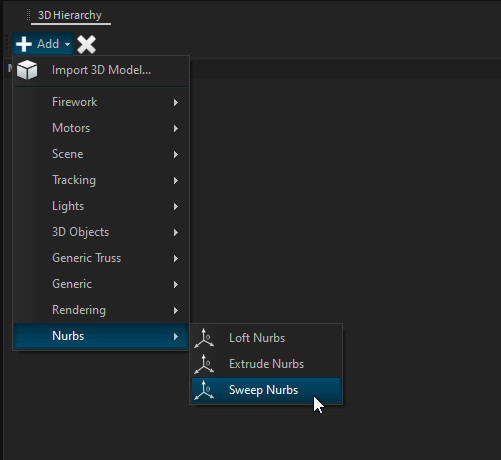Select Extrude Nurbs from submenu
This screenshot has height=460, width=501.
point(266,364)
